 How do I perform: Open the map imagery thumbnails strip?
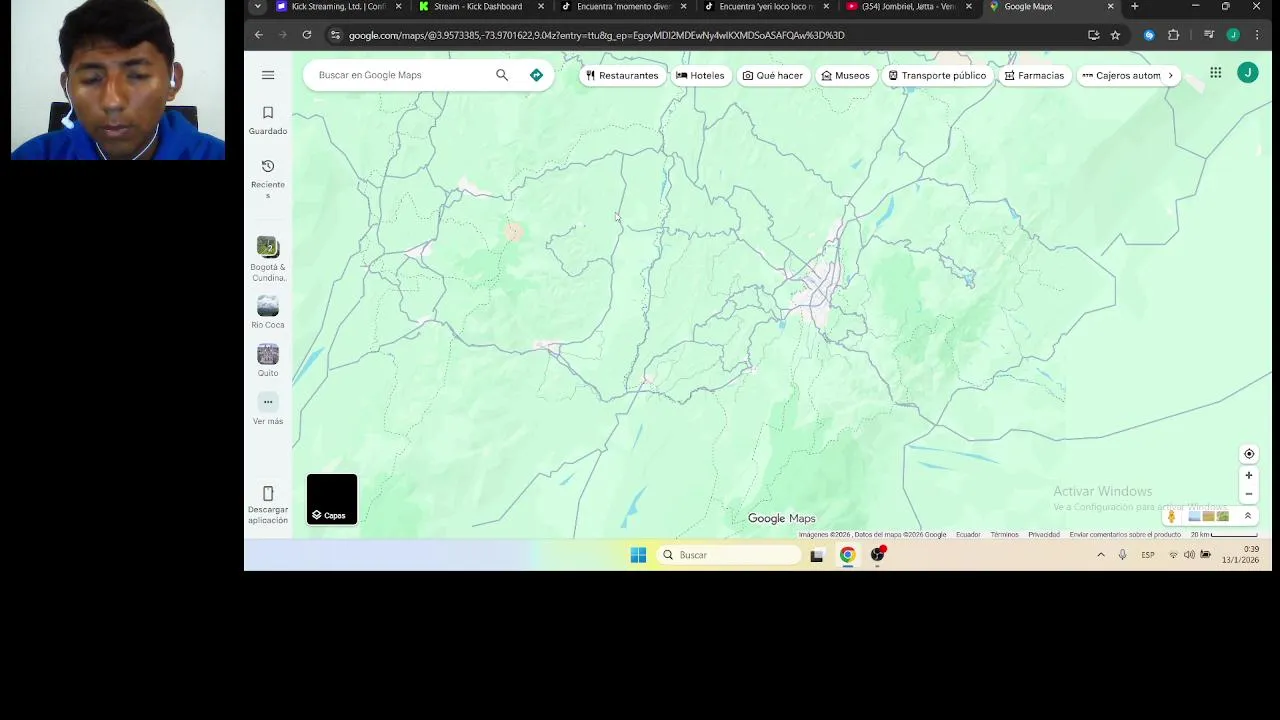tap(1208, 516)
